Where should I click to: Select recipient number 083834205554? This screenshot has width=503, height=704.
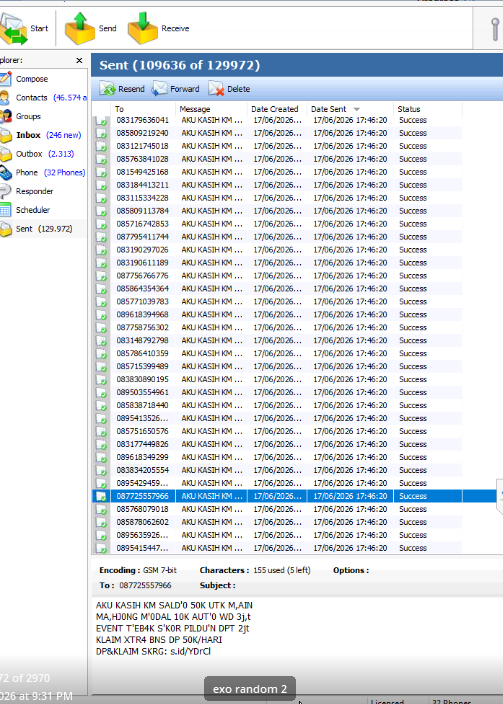pos(143,471)
